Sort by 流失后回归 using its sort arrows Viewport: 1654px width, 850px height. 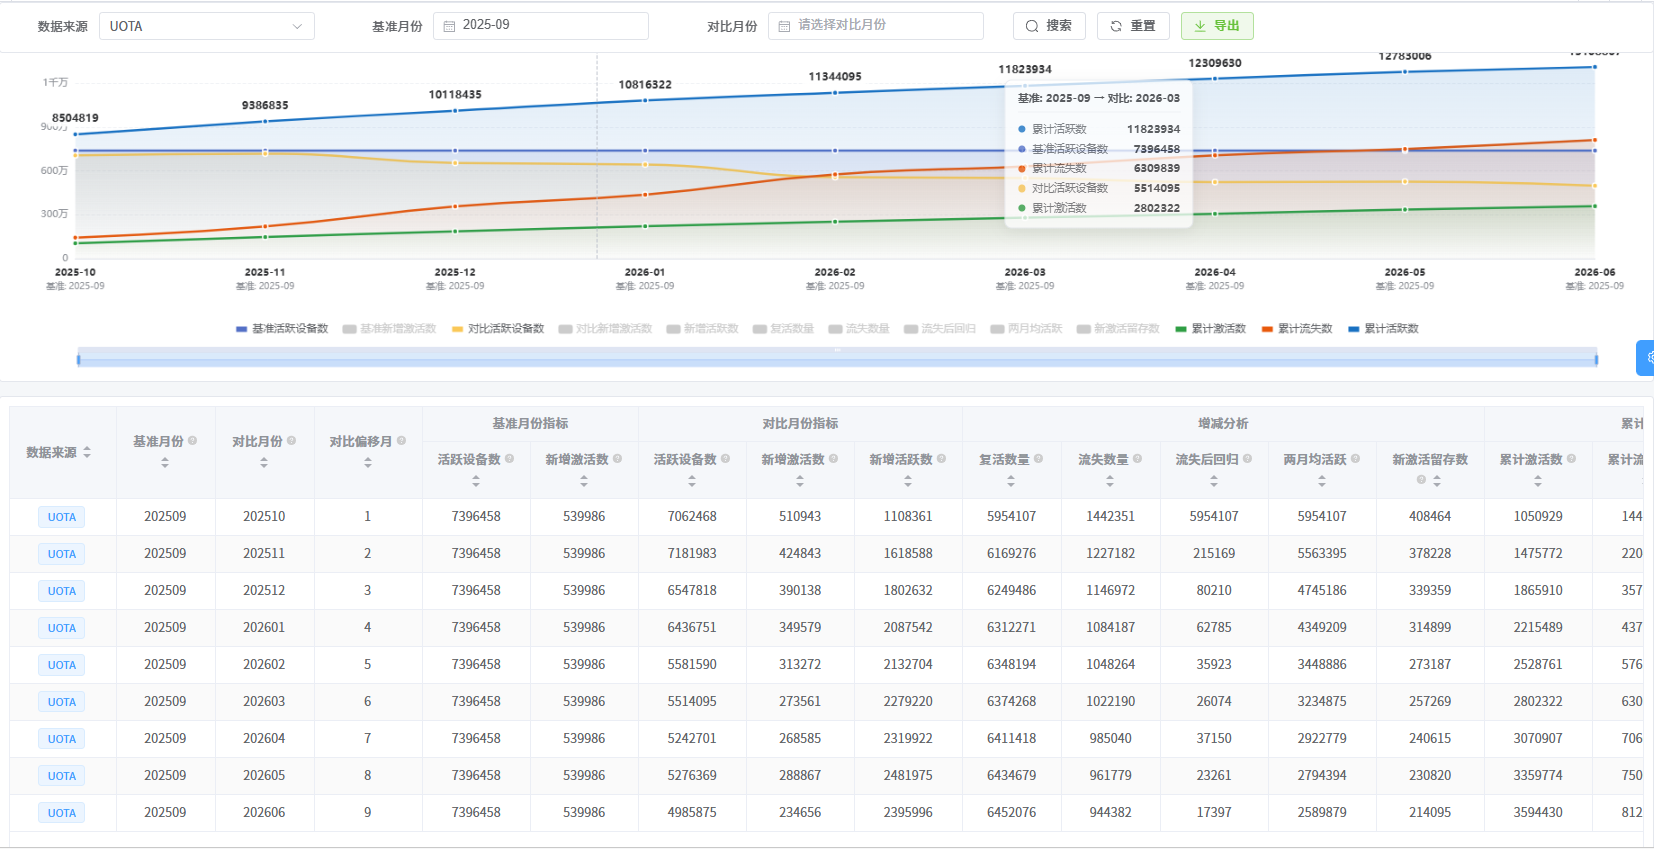[1214, 481]
